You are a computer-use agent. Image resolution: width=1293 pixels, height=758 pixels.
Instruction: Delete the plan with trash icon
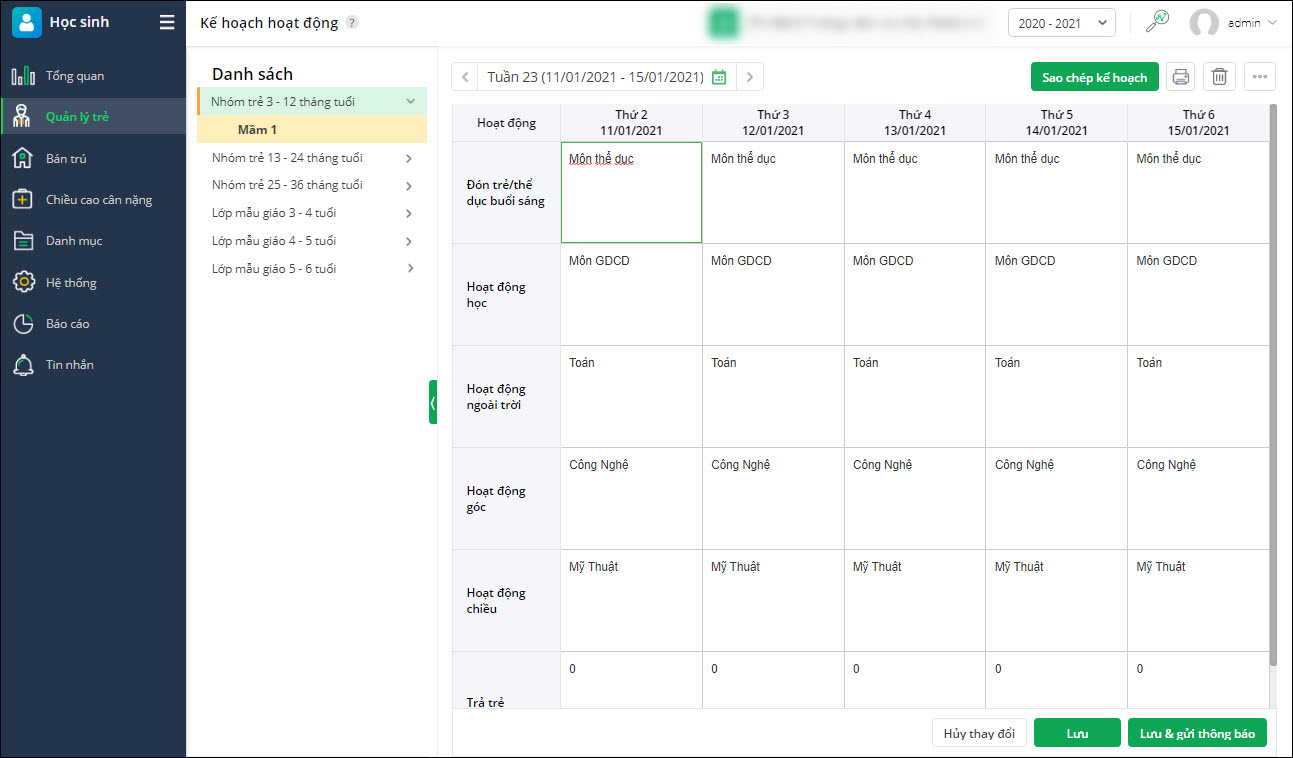pos(1219,77)
